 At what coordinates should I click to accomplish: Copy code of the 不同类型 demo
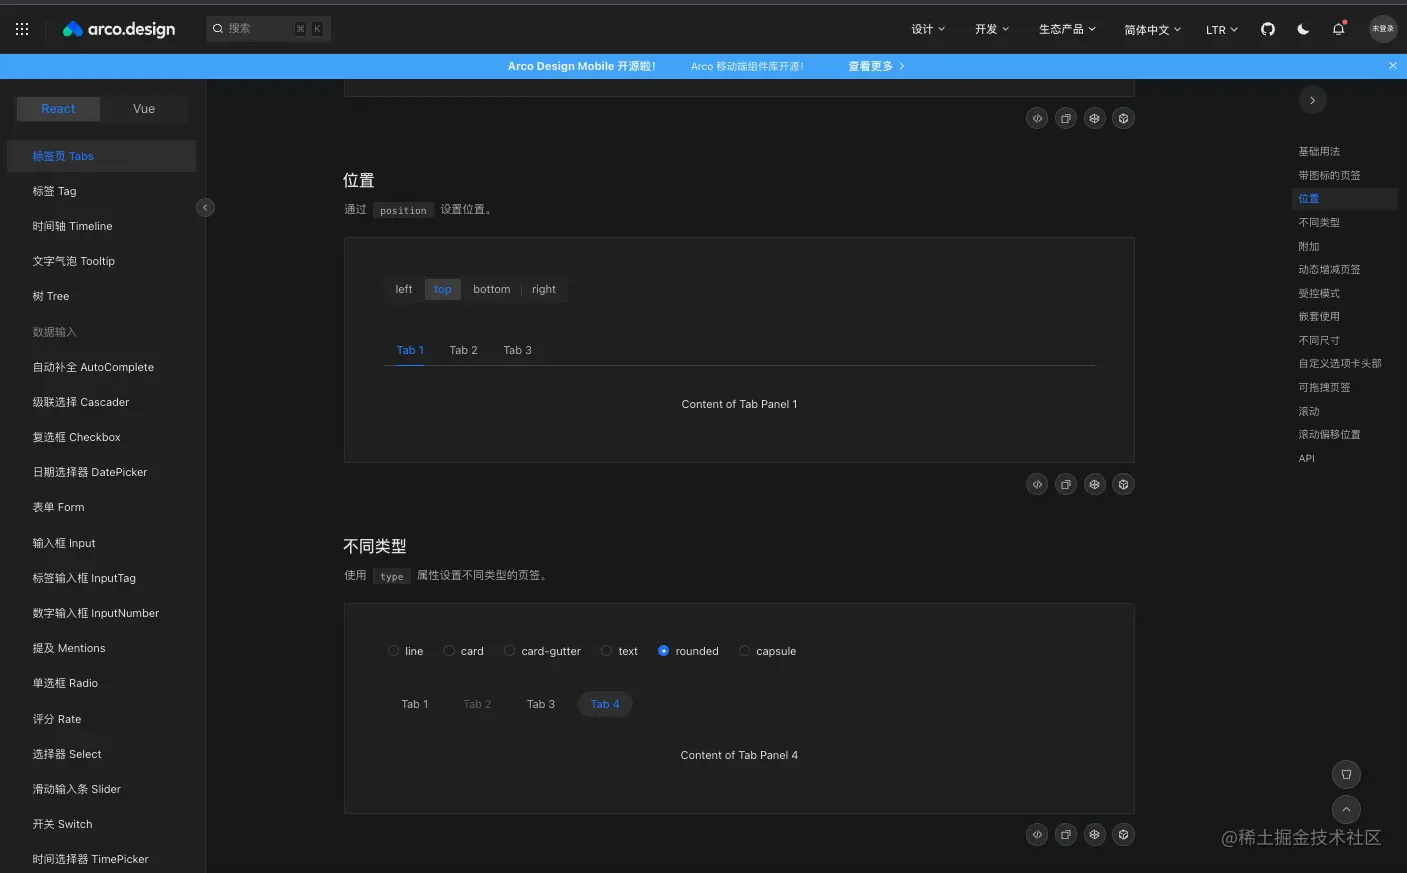click(x=1067, y=835)
